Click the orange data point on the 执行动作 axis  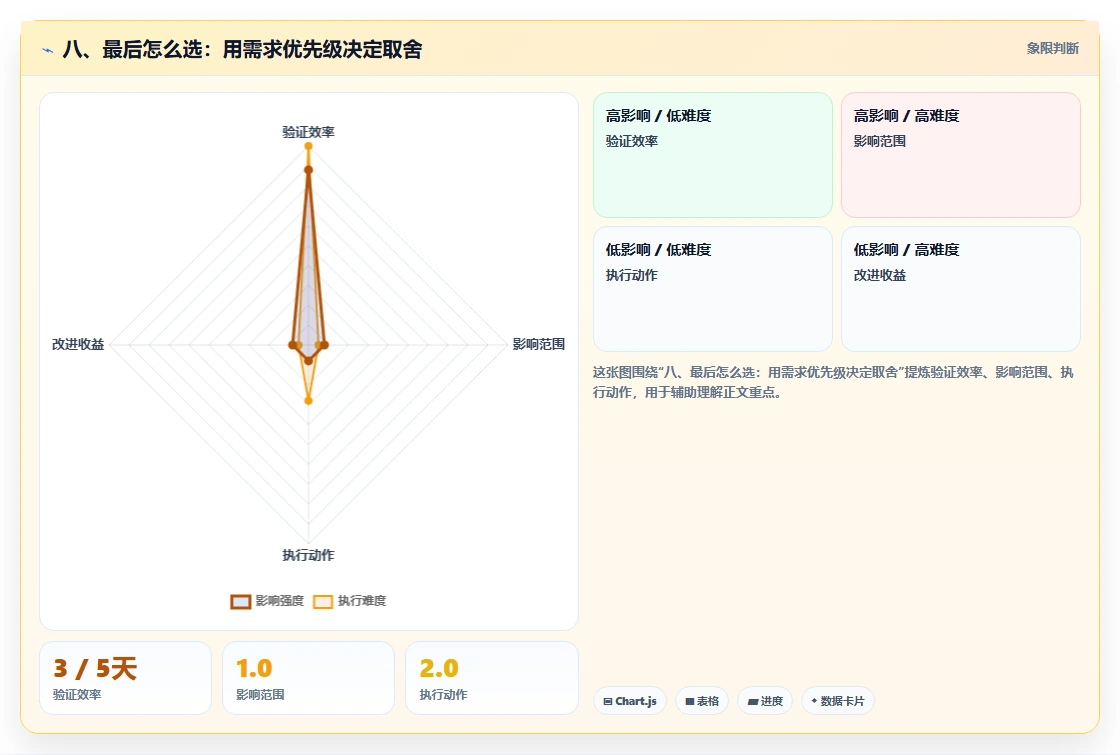pyautogui.click(x=309, y=401)
